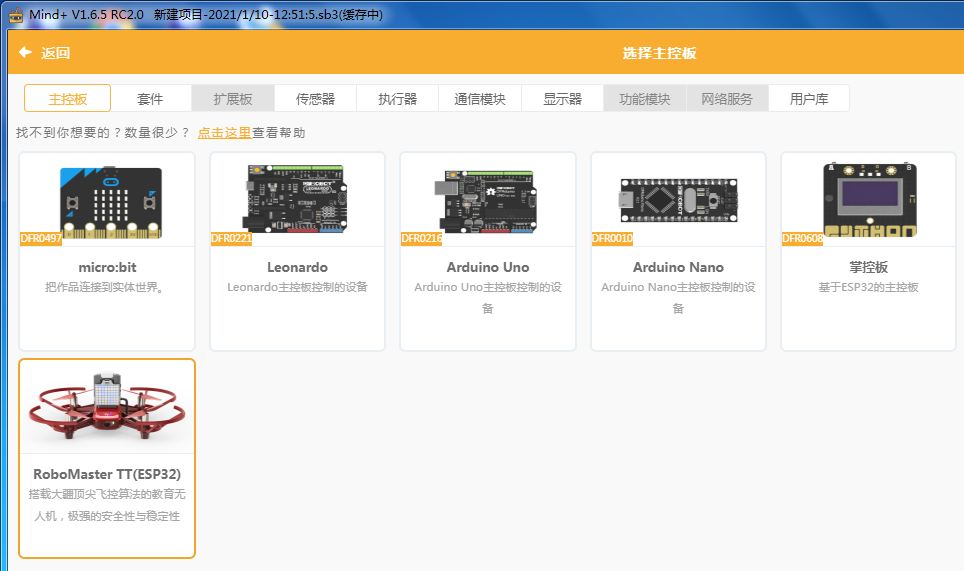Click the Leonardo title text
This screenshot has height=571, width=964.
(298, 267)
